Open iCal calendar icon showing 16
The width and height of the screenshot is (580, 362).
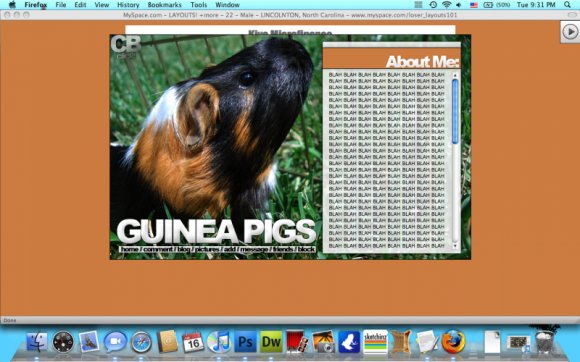[x=193, y=342]
